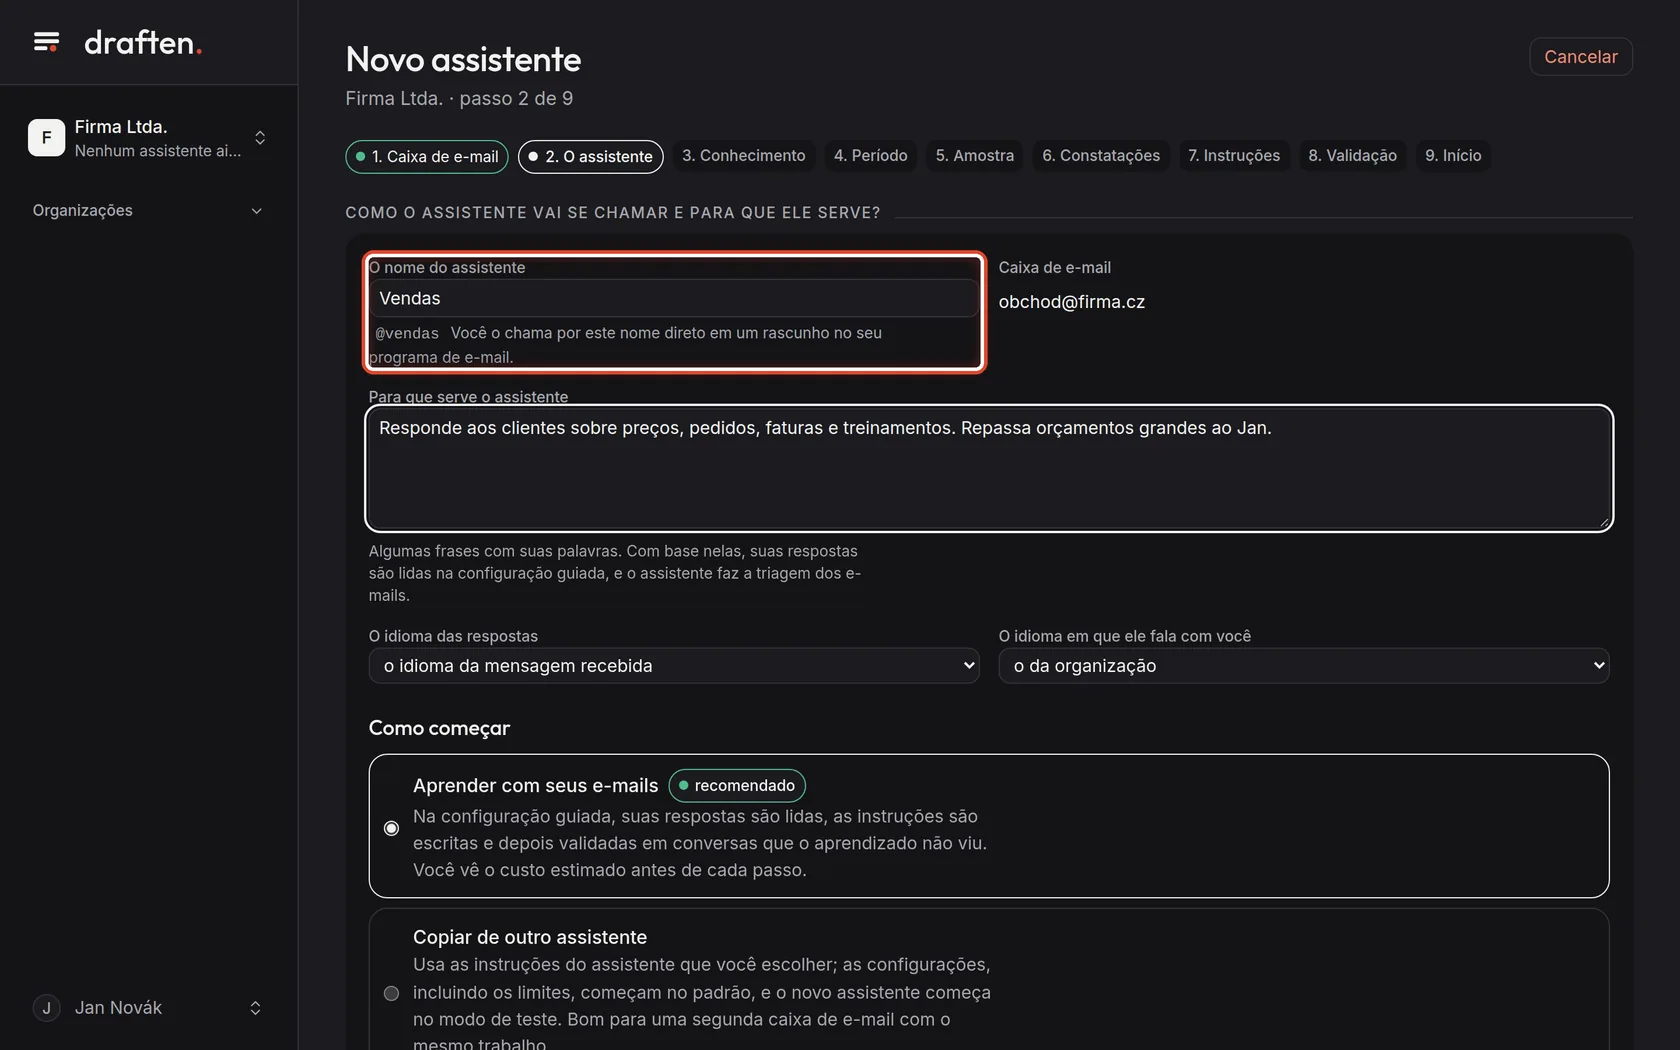Click 'Firma Ltda. · passo 2 de 9' subtitle

(459, 98)
